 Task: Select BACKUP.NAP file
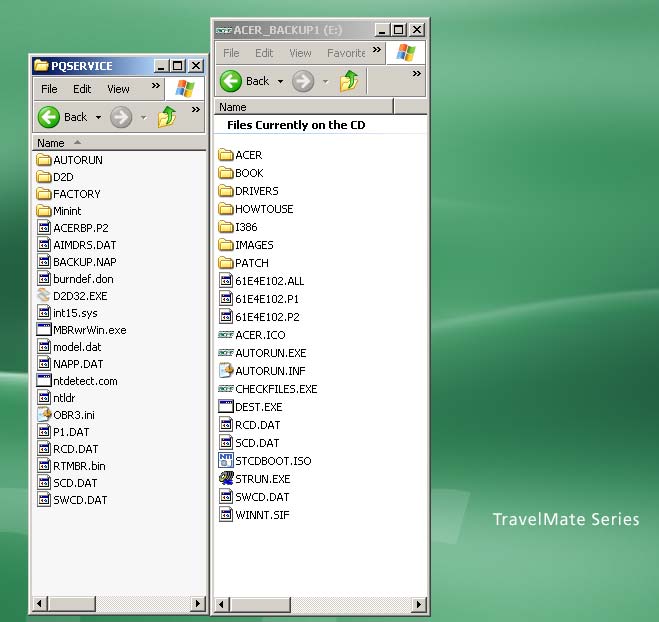pyautogui.click(x=77, y=262)
